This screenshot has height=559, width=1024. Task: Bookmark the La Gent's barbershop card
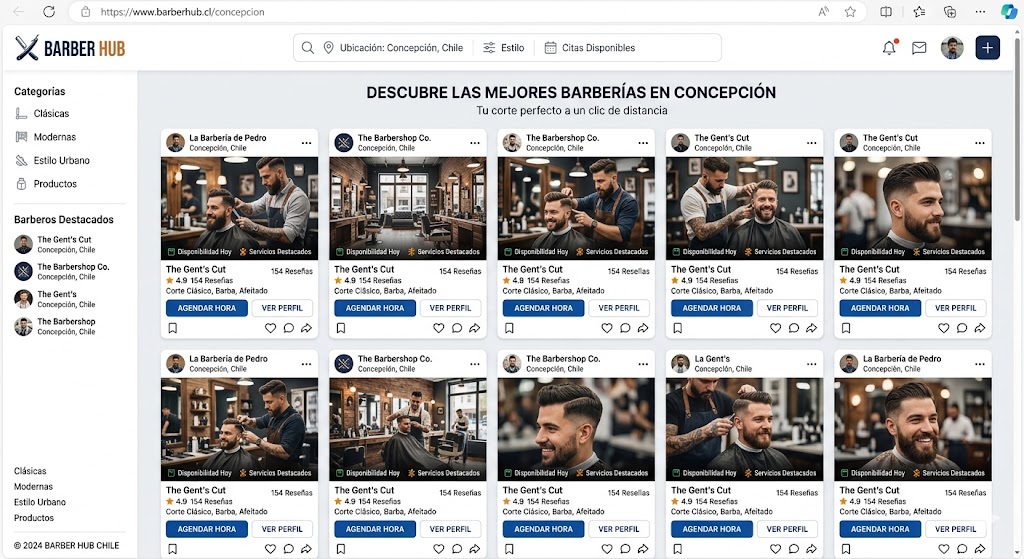(677, 549)
